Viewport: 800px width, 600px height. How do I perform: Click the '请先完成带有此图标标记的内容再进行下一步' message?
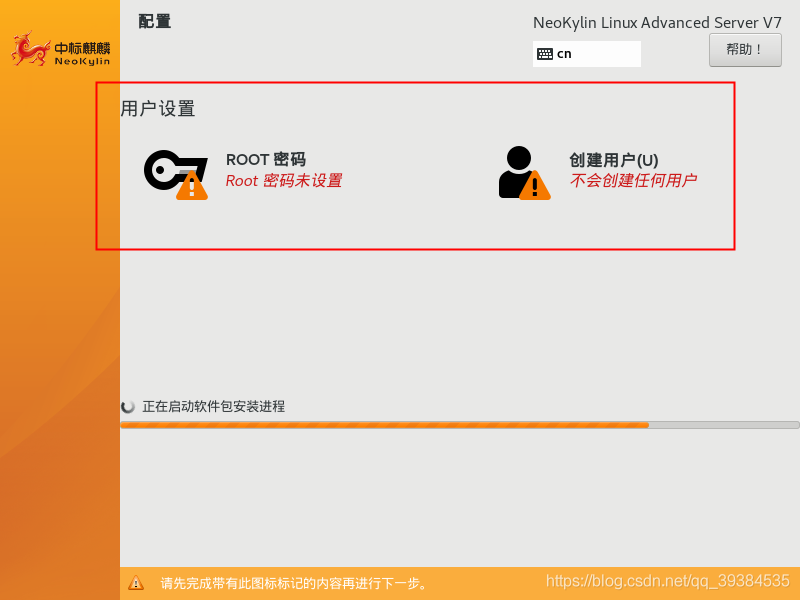click(294, 583)
